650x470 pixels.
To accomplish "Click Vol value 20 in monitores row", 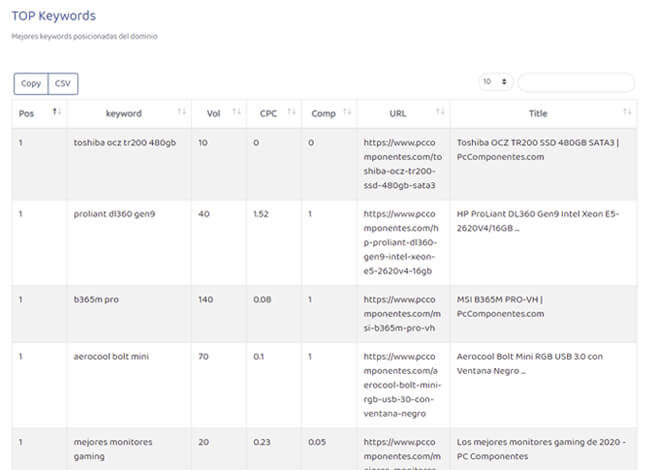I will coord(204,442).
